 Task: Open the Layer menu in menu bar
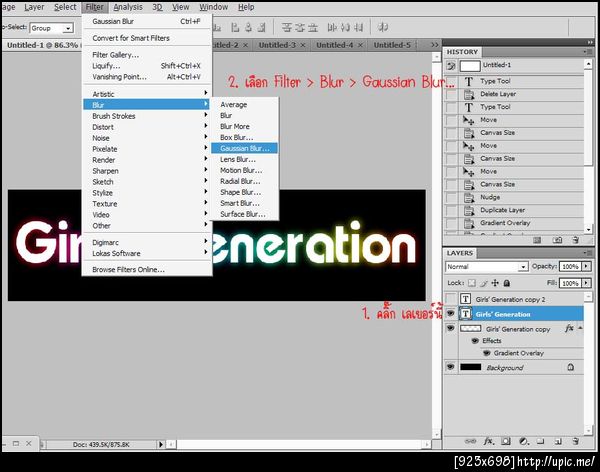tap(34, 7)
